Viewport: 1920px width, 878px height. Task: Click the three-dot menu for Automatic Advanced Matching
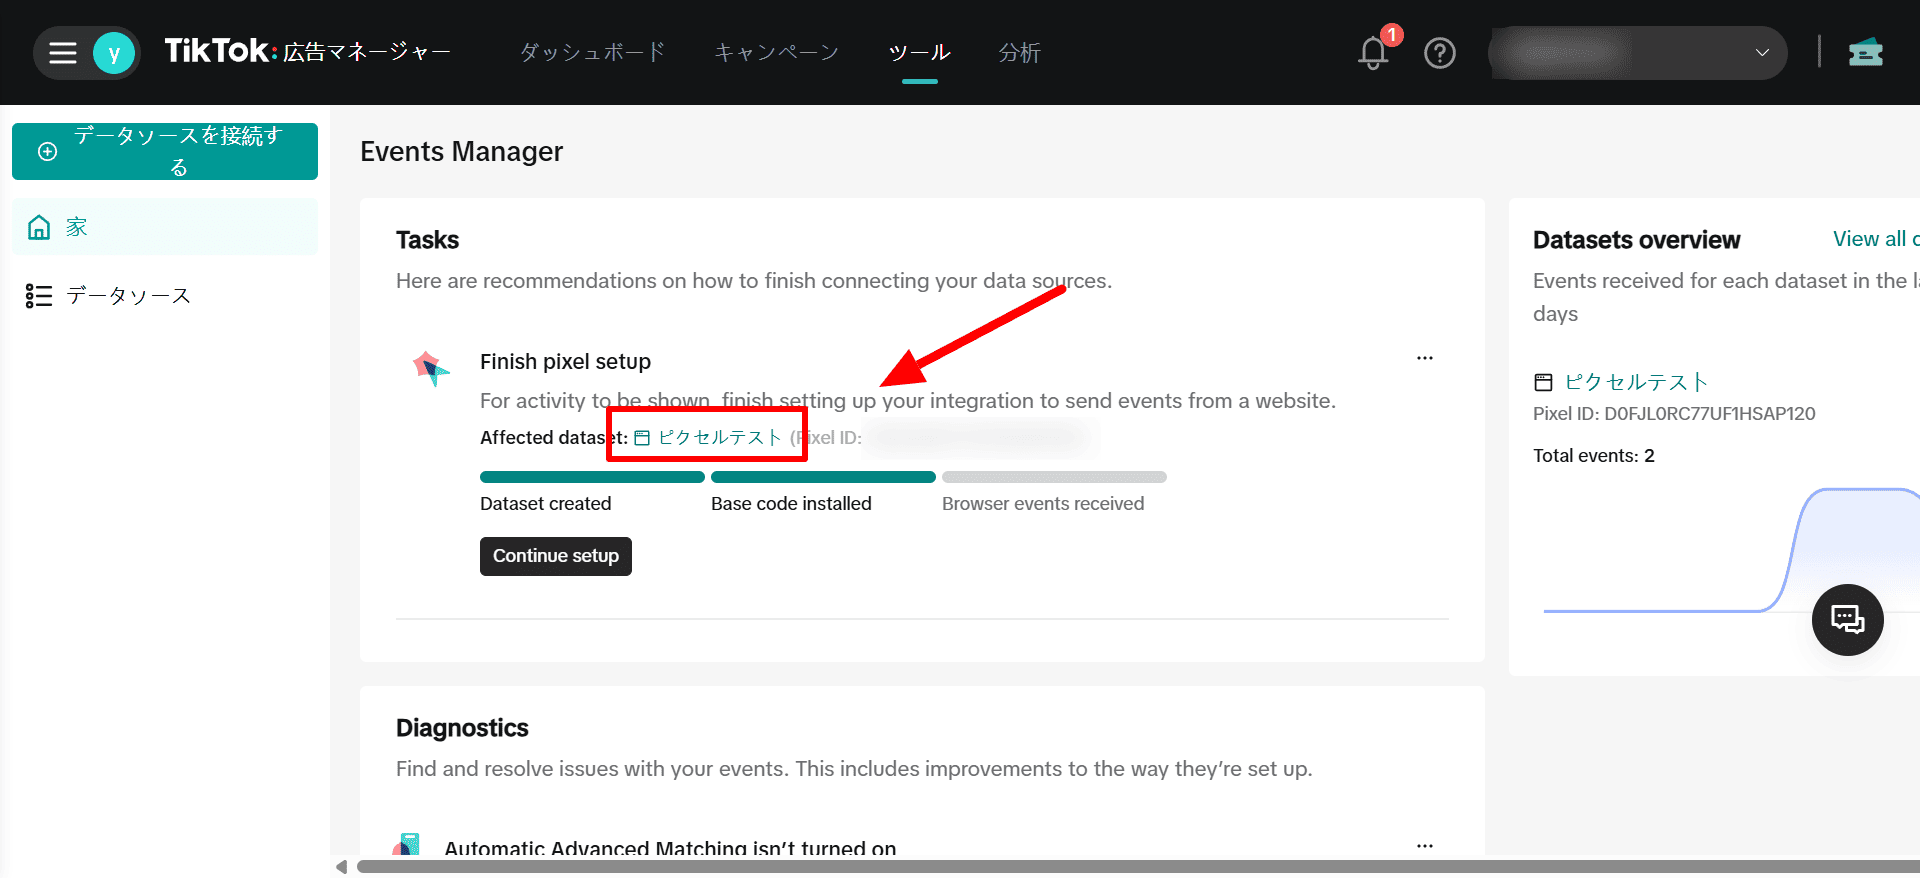point(1424,846)
